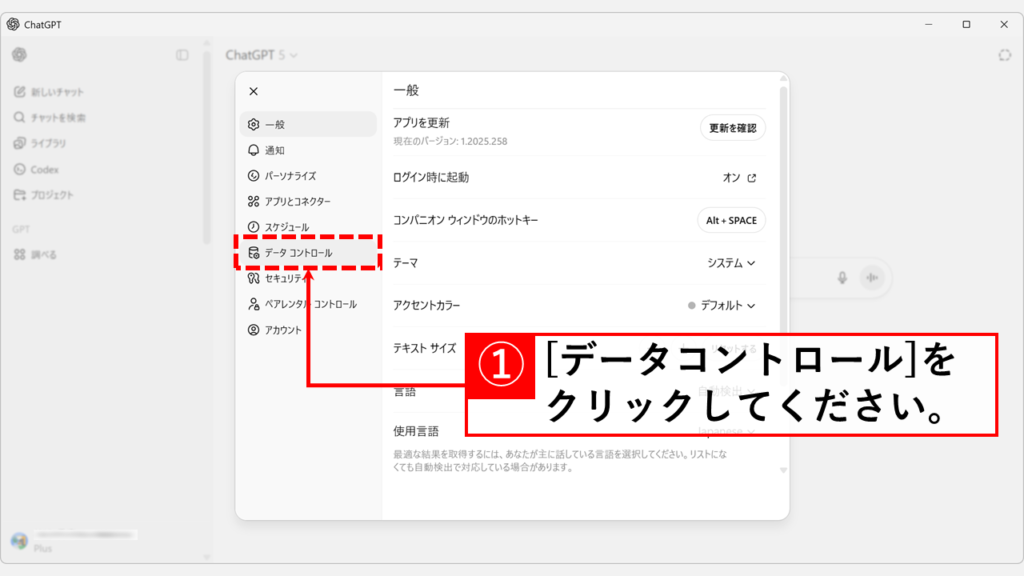Select the パーソナライズ settings section

pos(290,176)
